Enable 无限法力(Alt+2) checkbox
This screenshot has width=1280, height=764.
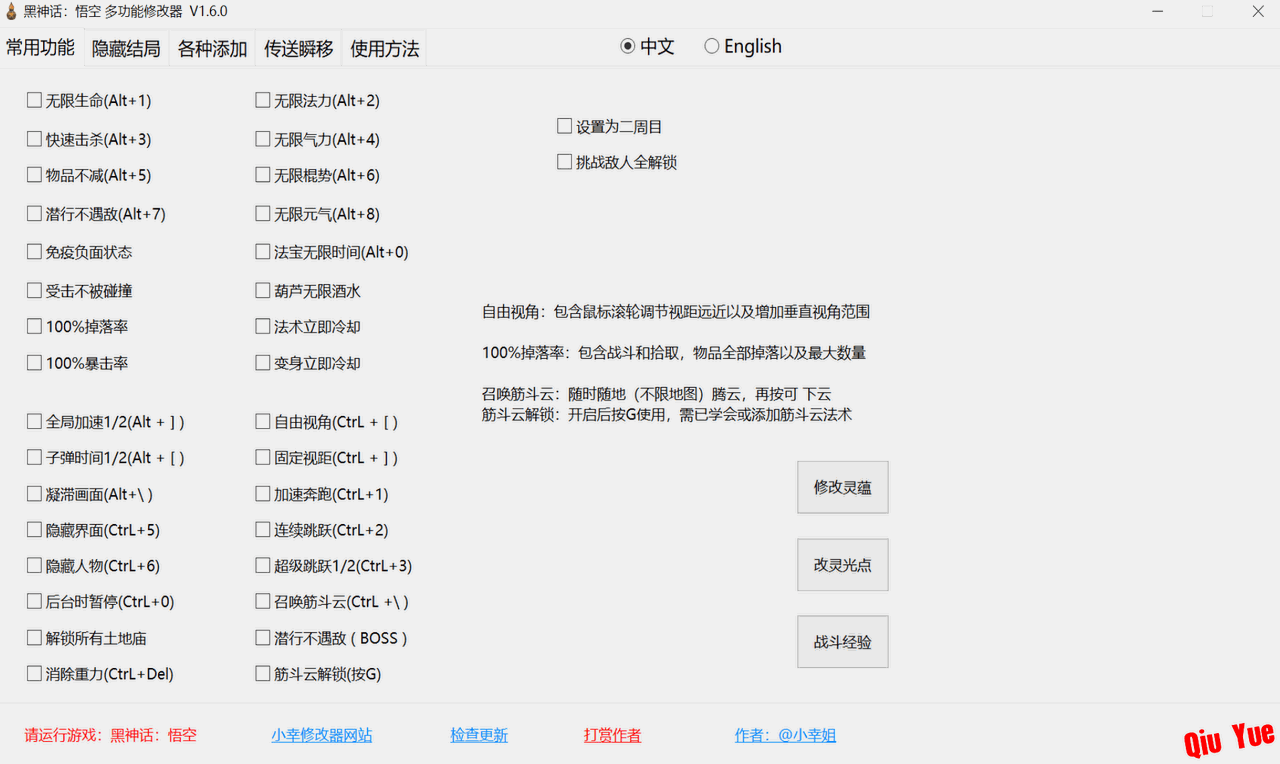(263, 100)
